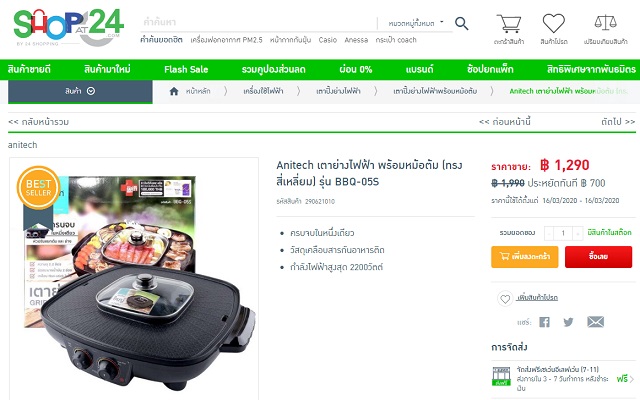640x400 pixels.
Task: Increase quantity with the plus stepper
Action: (x=578, y=233)
